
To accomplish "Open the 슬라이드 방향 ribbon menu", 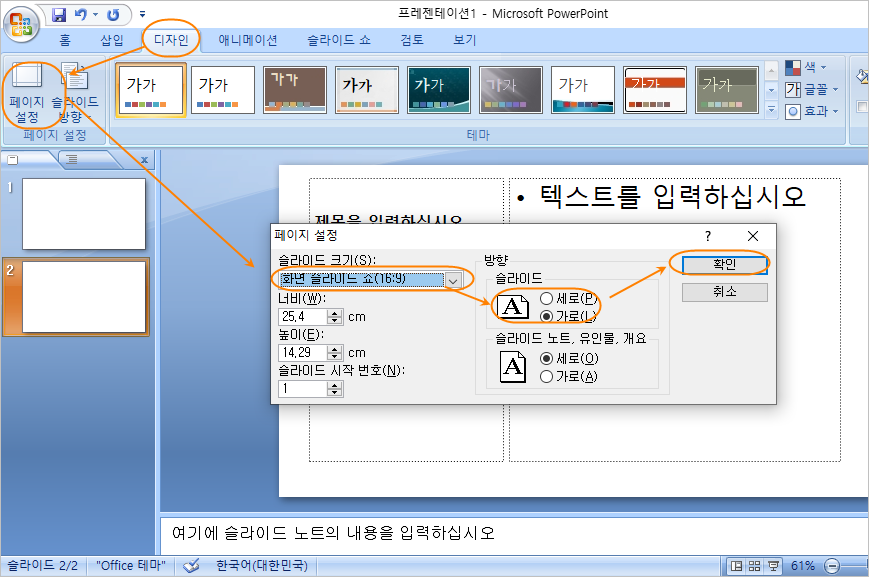I will click(x=75, y=93).
